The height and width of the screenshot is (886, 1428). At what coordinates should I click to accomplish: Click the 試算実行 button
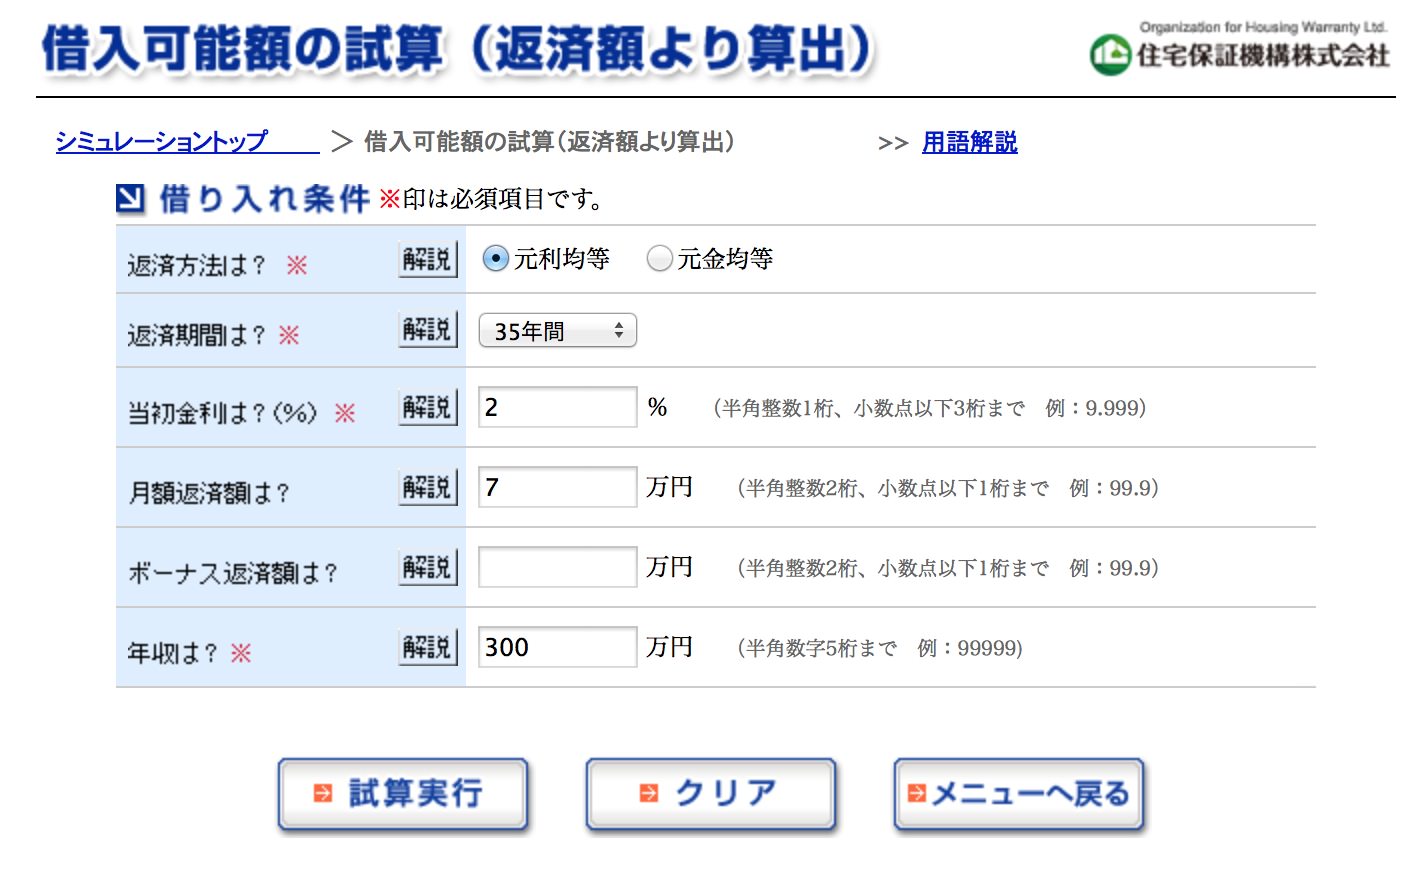click(402, 794)
